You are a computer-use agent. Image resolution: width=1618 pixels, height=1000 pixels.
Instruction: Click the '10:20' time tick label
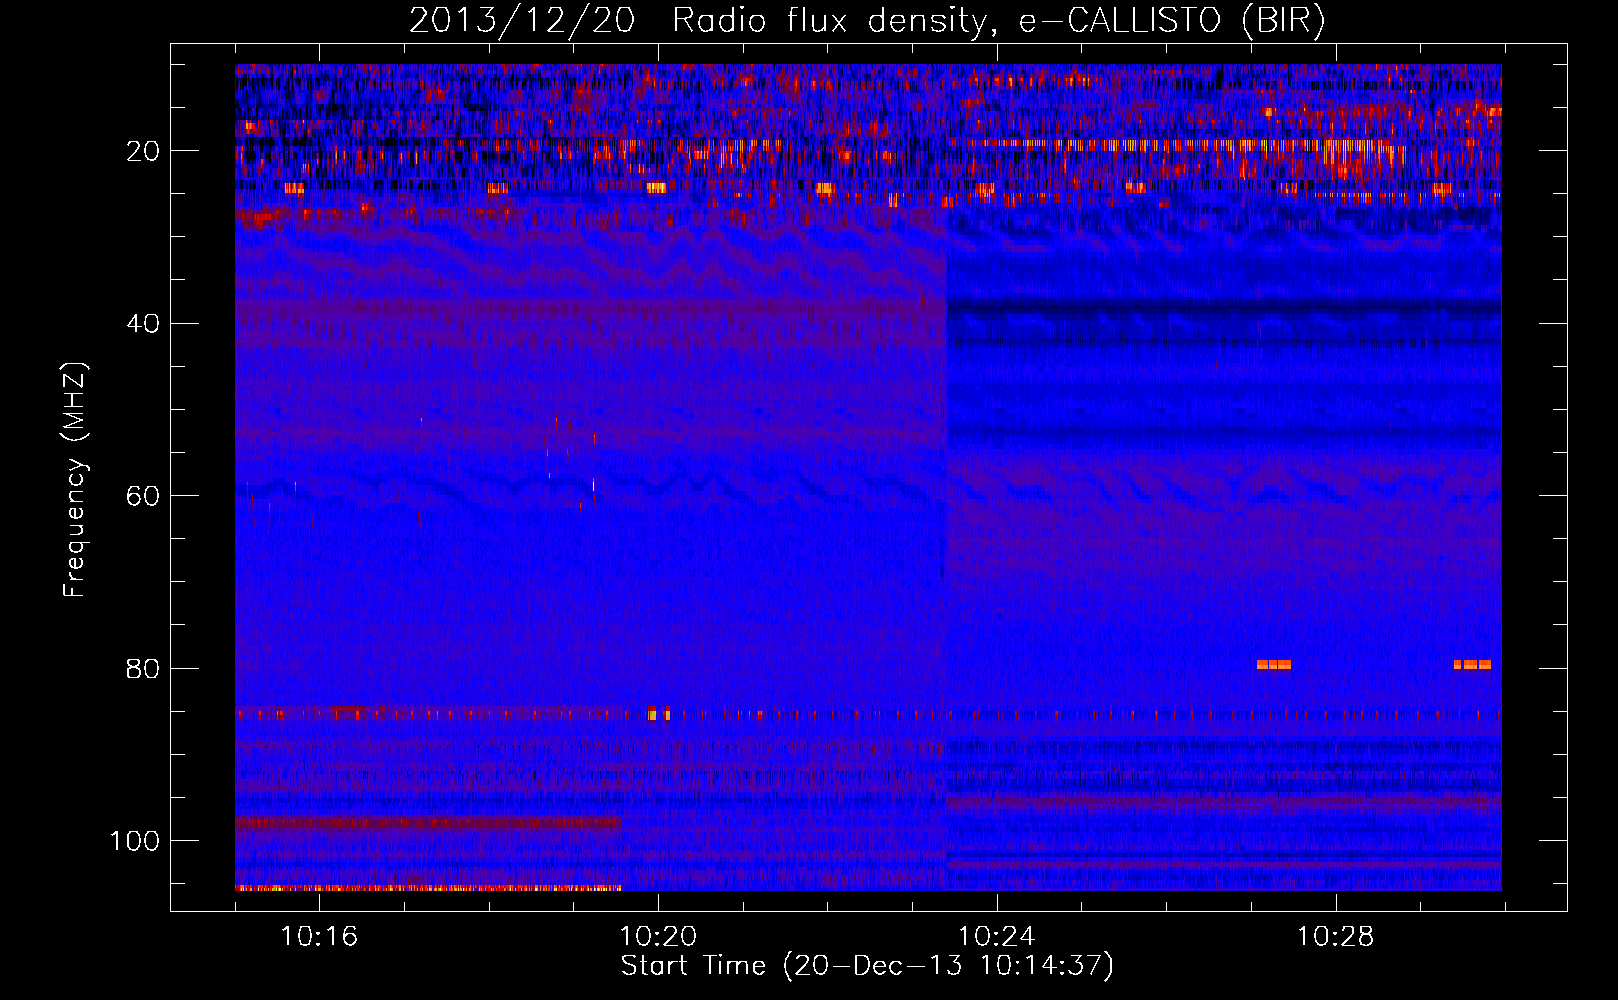tap(658, 937)
